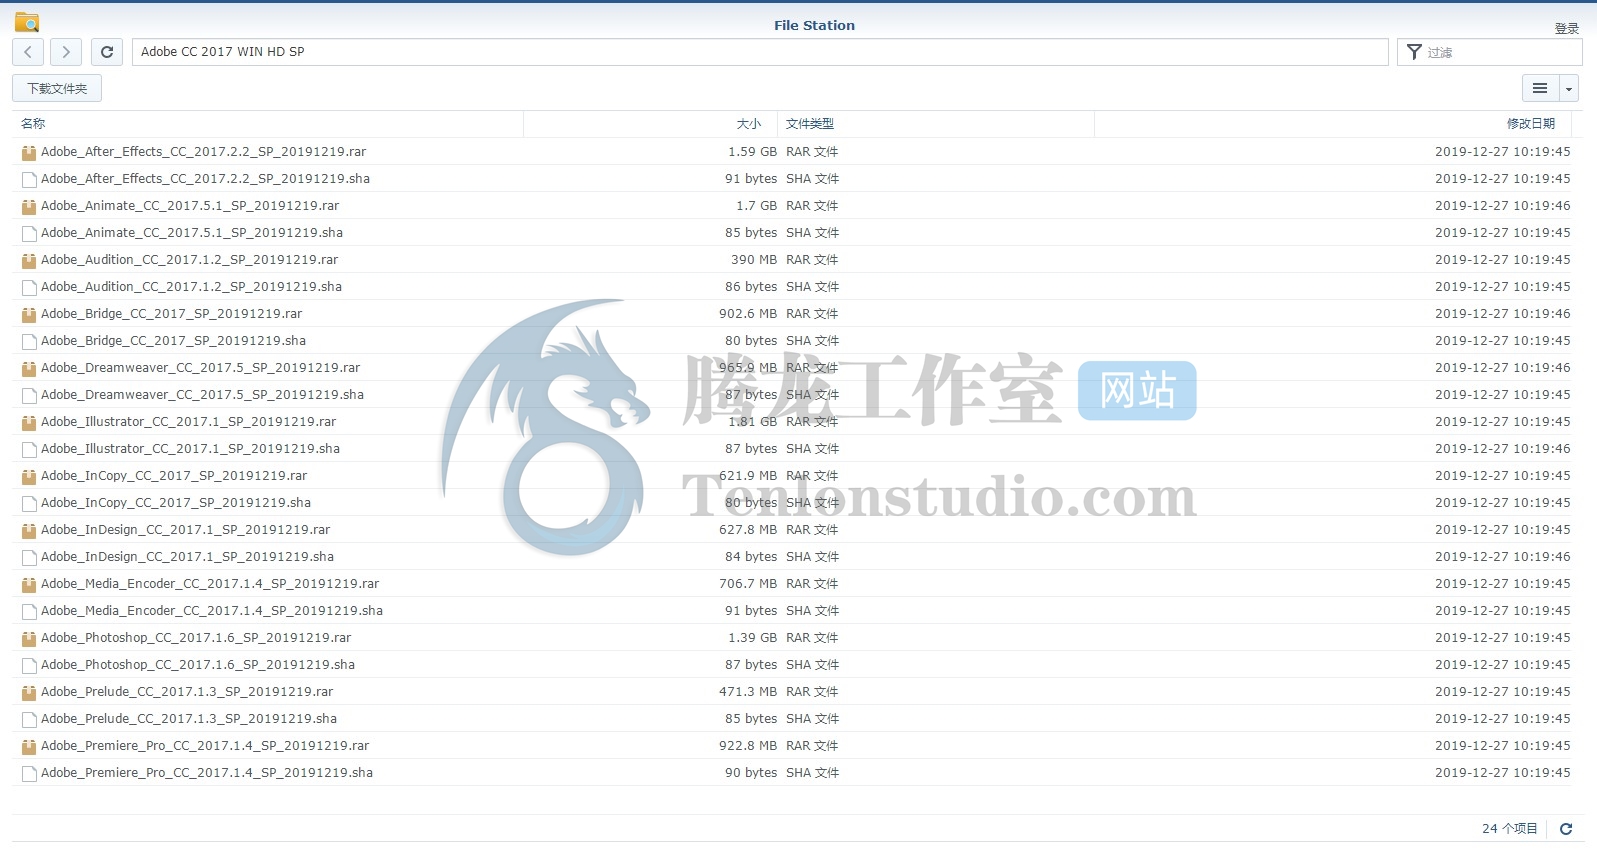Click the file icon of Animate .sha
Screen dimensions: 1597x854
(29, 233)
